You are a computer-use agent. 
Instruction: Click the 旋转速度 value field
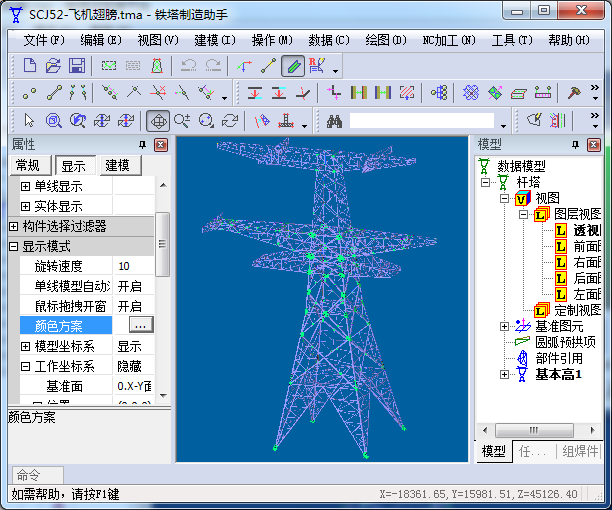[134, 266]
